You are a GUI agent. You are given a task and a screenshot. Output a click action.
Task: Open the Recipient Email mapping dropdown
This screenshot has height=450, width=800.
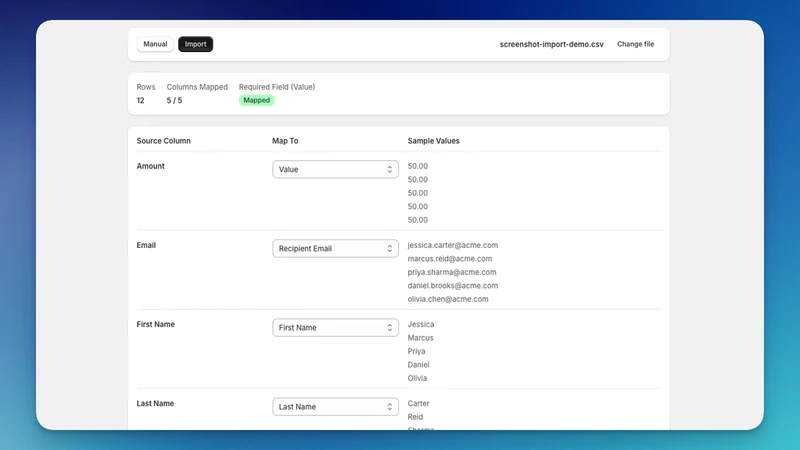pos(335,248)
